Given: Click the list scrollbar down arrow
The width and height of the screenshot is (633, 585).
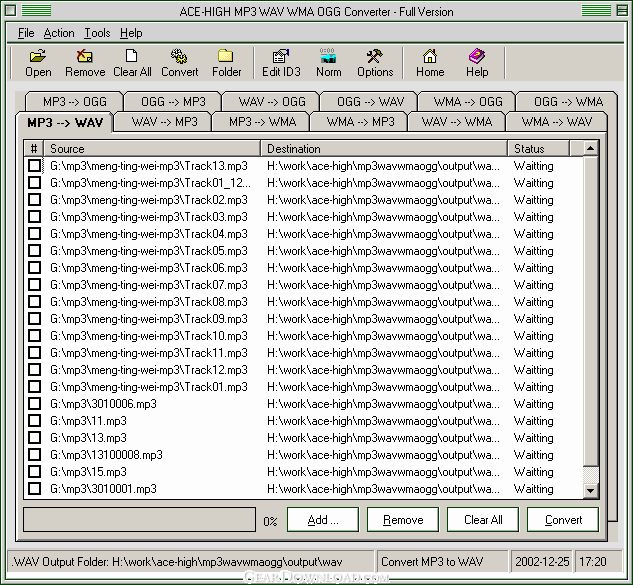Looking at the screenshot, I should (x=591, y=491).
